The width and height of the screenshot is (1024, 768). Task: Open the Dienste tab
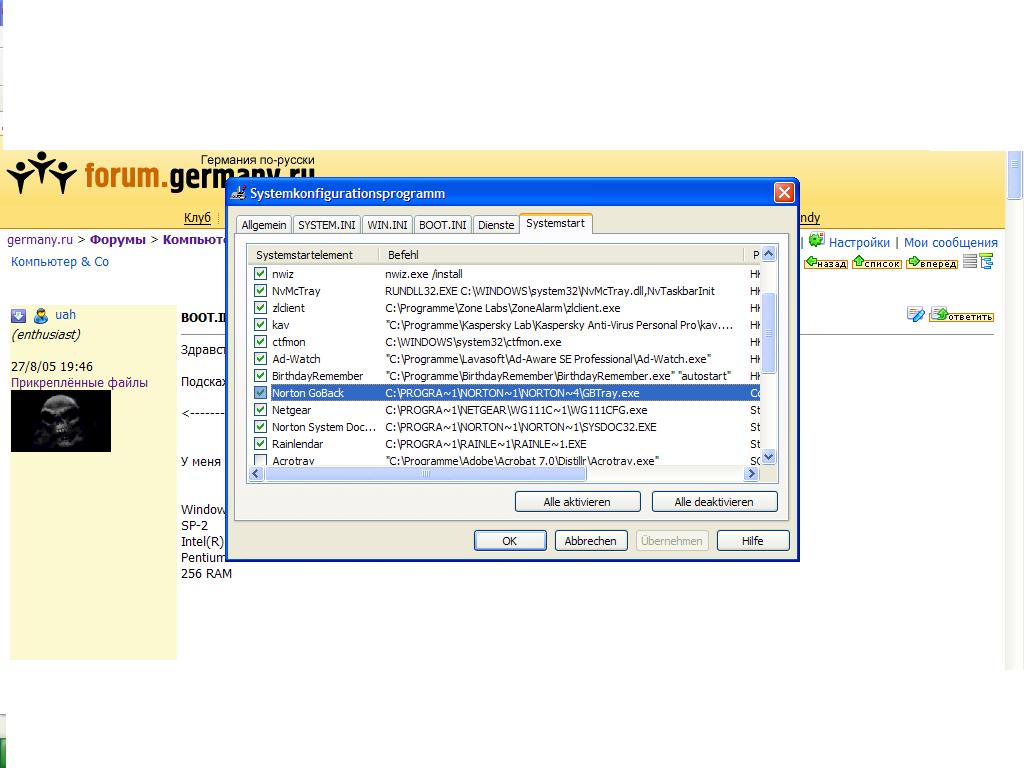point(496,225)
